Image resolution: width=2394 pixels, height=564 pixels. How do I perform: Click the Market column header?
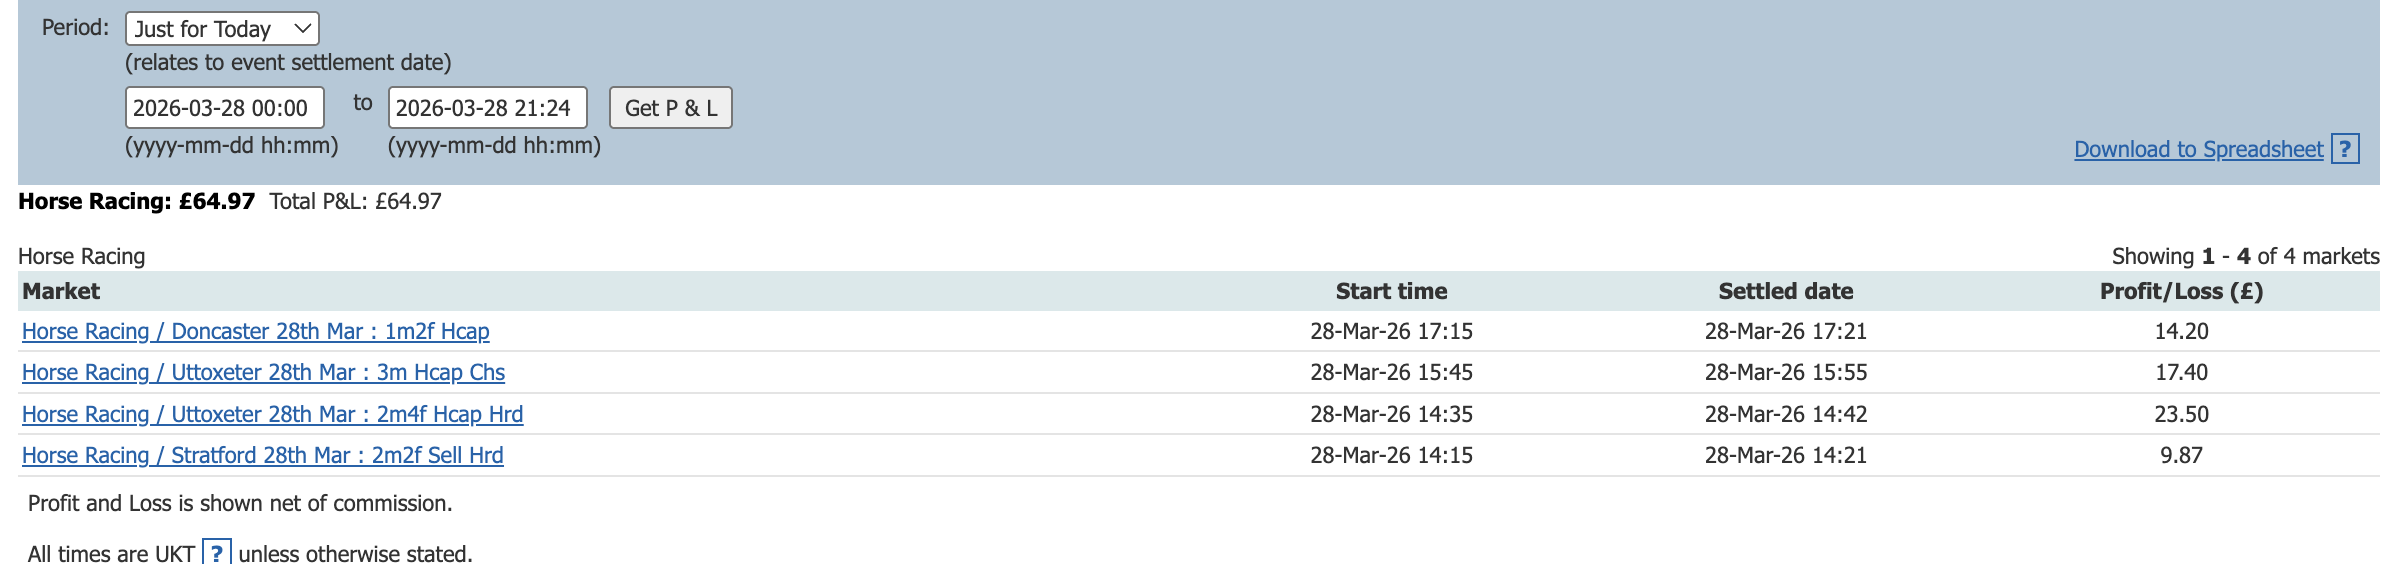61,291
